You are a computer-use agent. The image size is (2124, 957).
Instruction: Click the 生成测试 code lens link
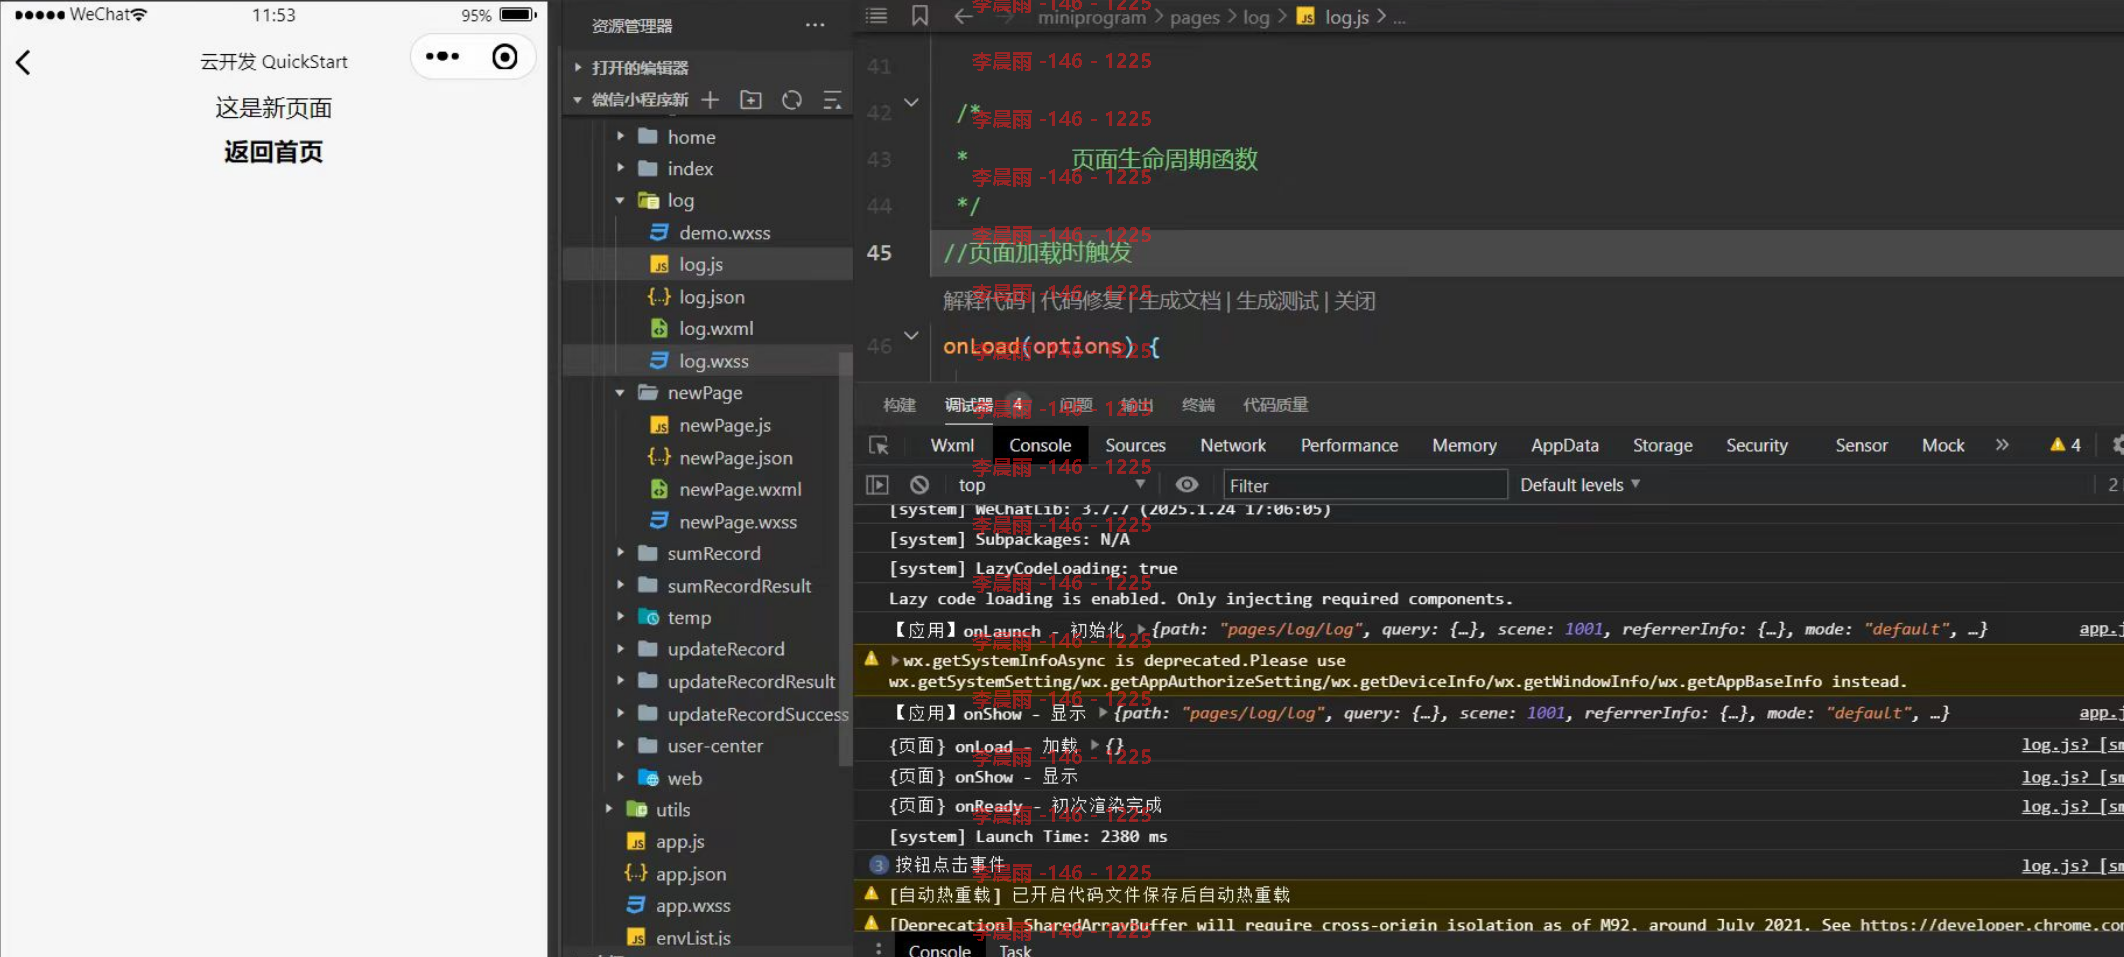click(x=1277, y=301)
